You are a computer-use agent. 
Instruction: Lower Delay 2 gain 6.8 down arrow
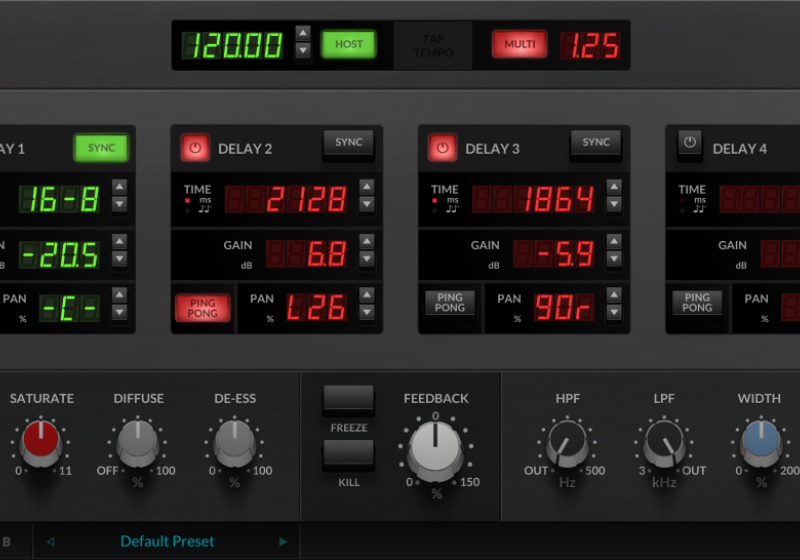coord(367,259)
